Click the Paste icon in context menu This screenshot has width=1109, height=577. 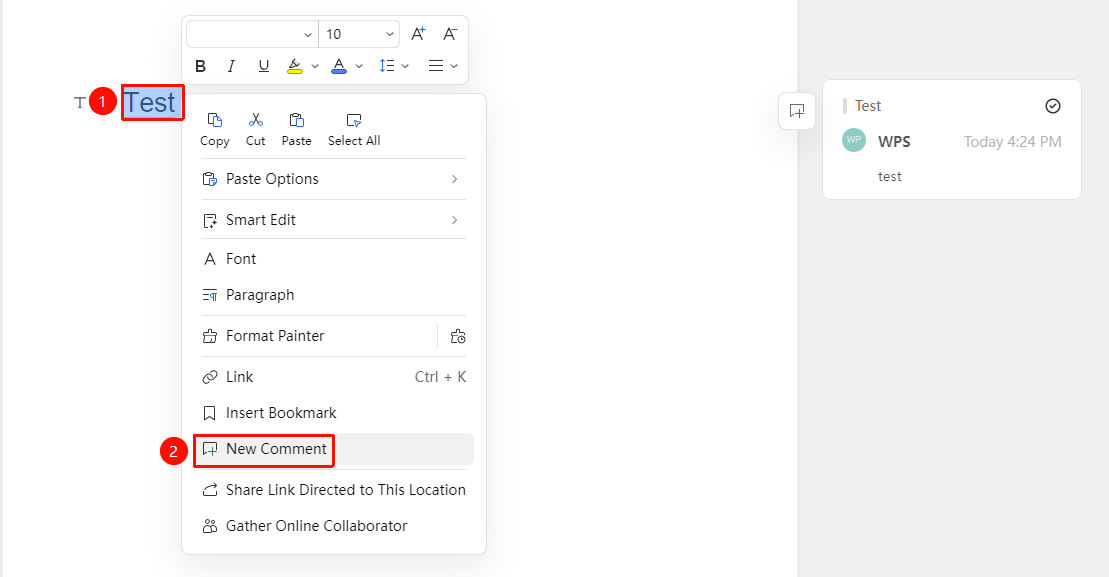297,120
